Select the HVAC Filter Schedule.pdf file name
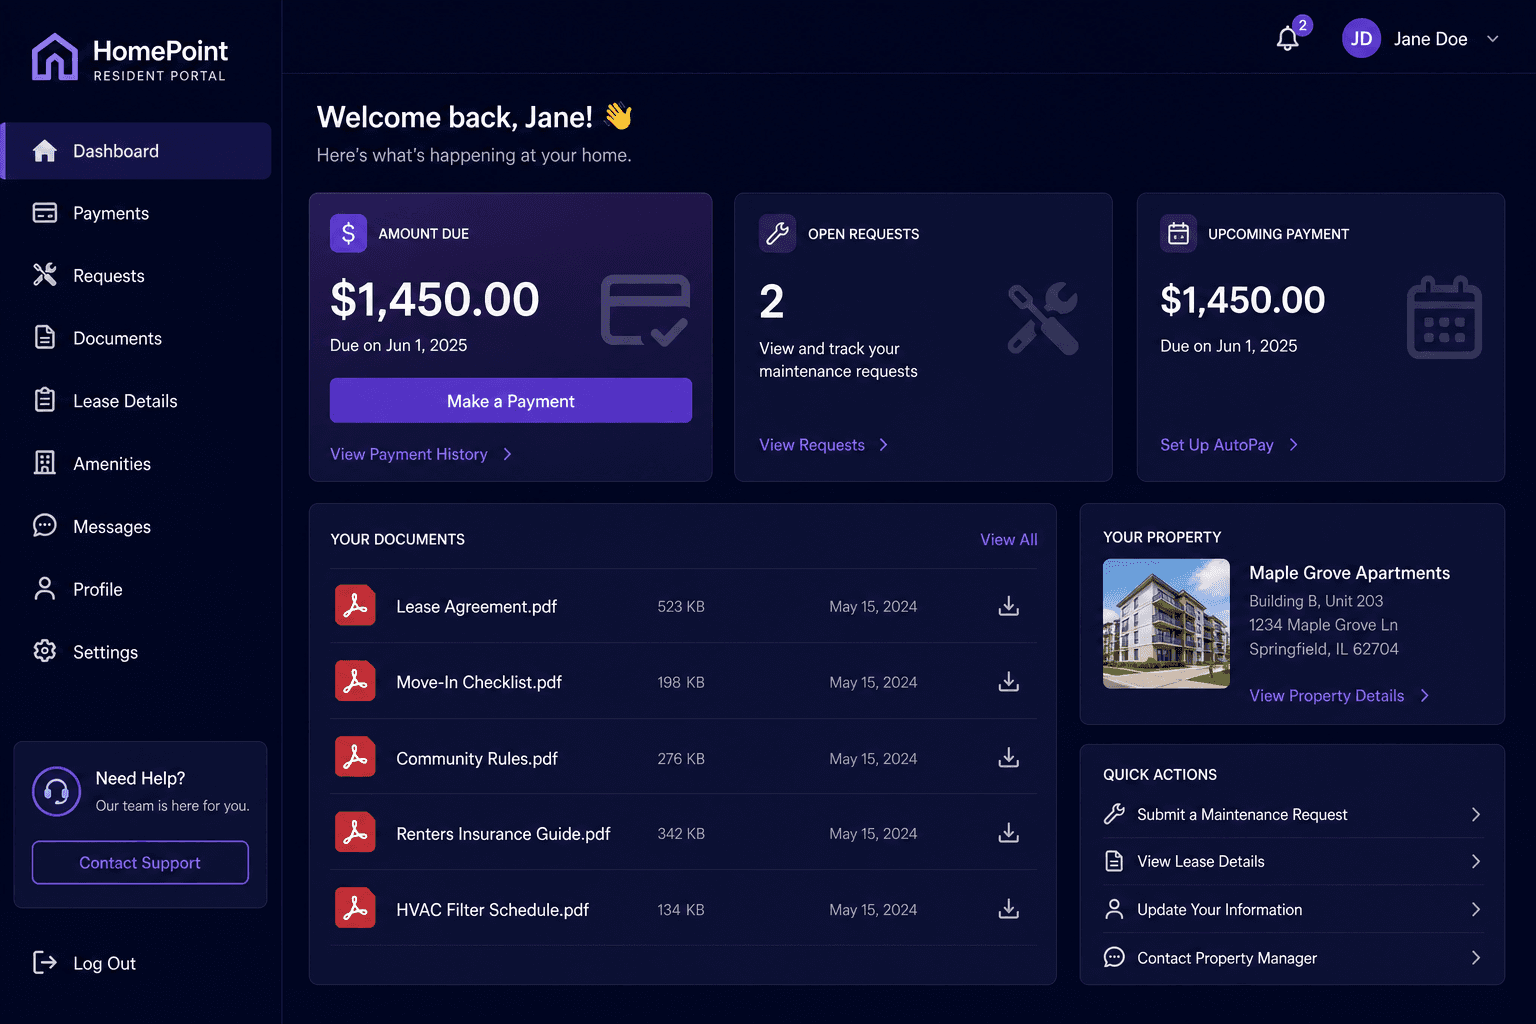The width and height of the screenshot is (1536, 1024). (492, 910)
